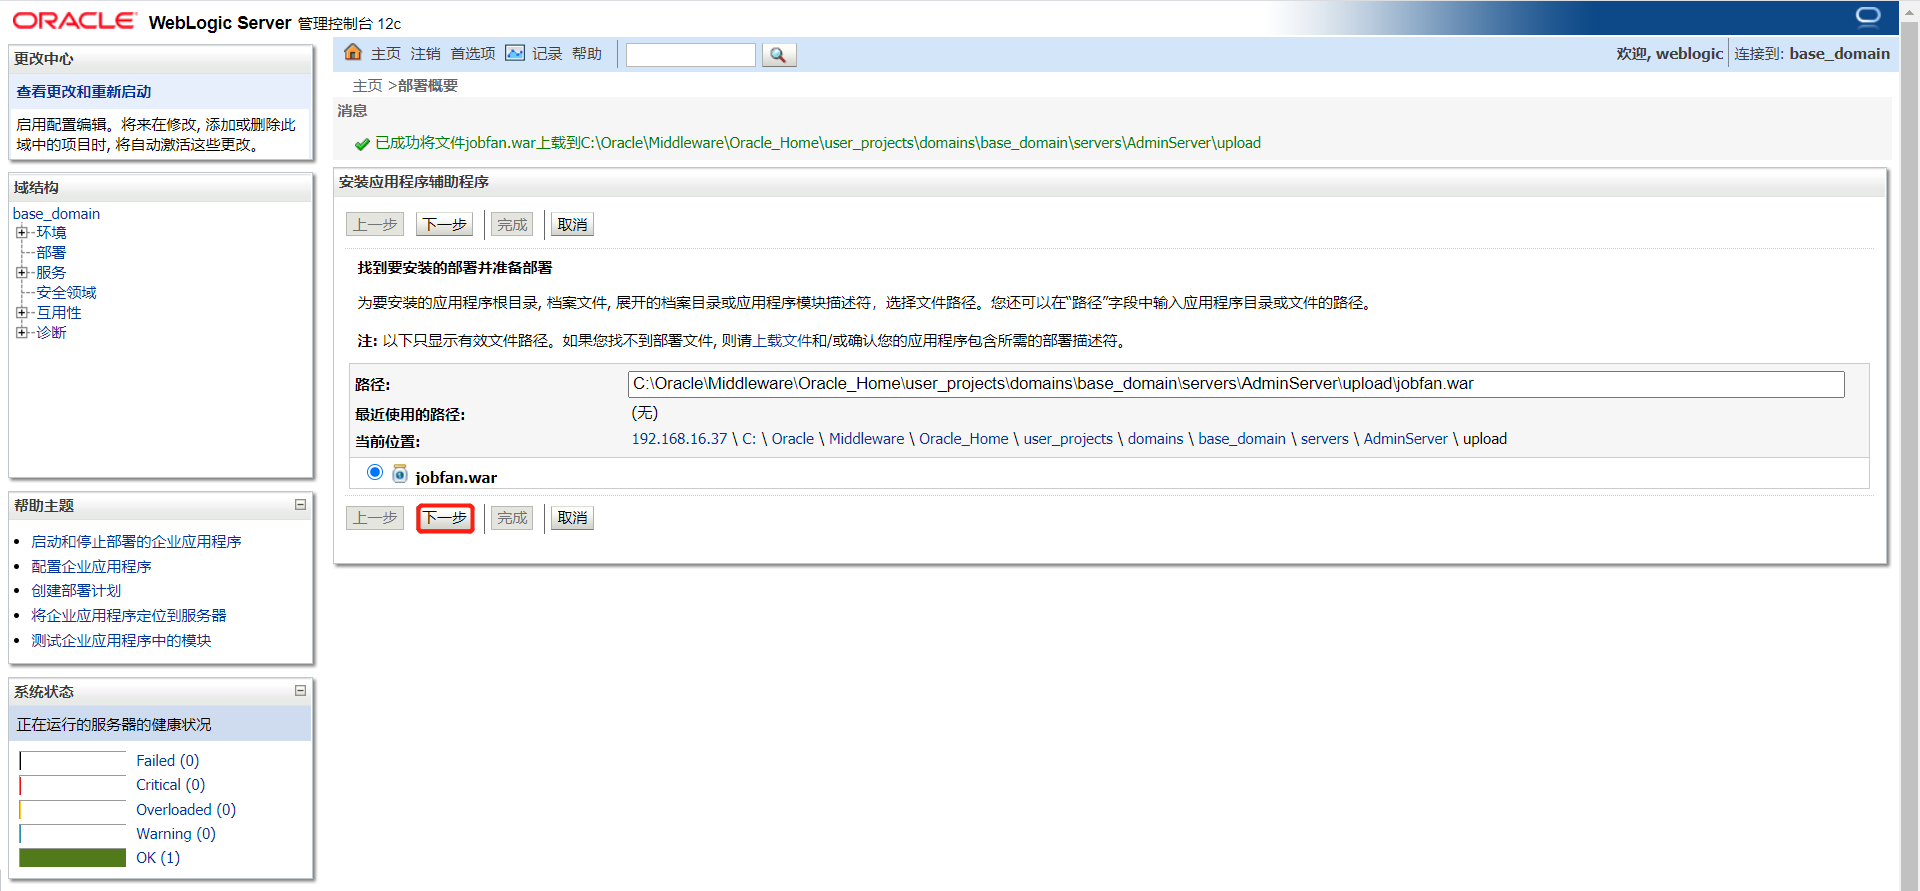Open help topic 配置企业应用程序
This screenshot has width=1920, height=891.
pos(91,567)
